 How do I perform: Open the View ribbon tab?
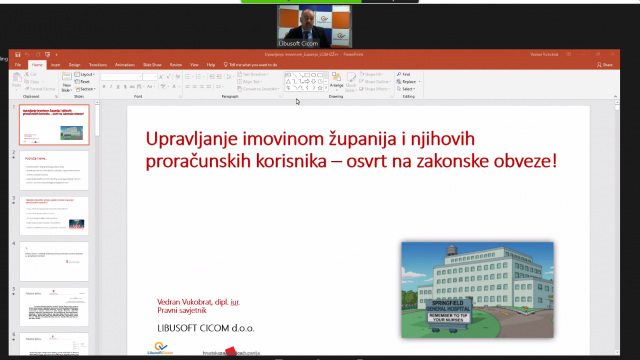pos(194,65)
